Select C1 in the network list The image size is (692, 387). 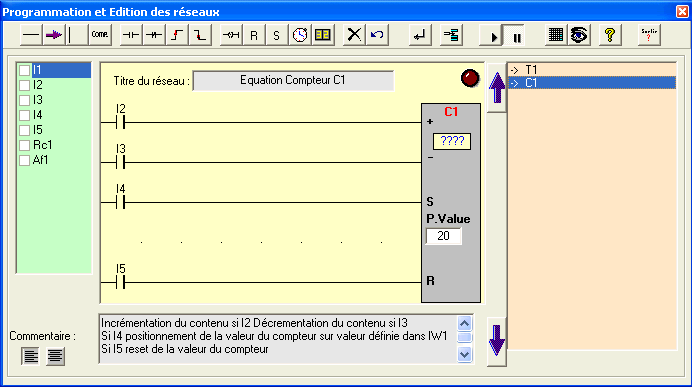(592, 83)
